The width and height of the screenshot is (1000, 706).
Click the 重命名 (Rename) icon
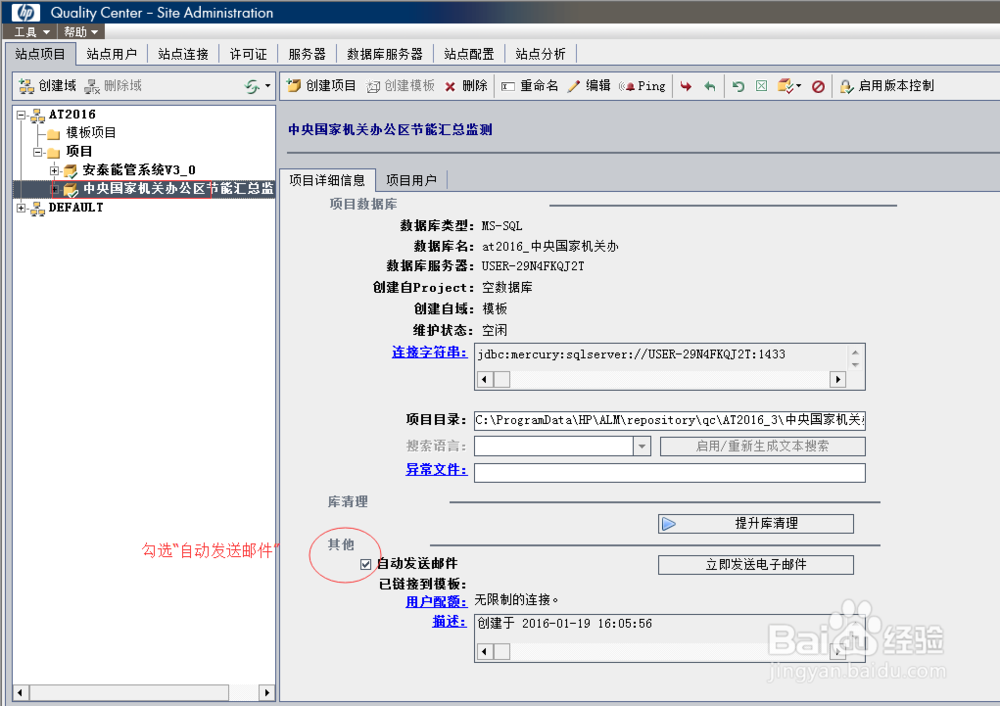(532, 86)
